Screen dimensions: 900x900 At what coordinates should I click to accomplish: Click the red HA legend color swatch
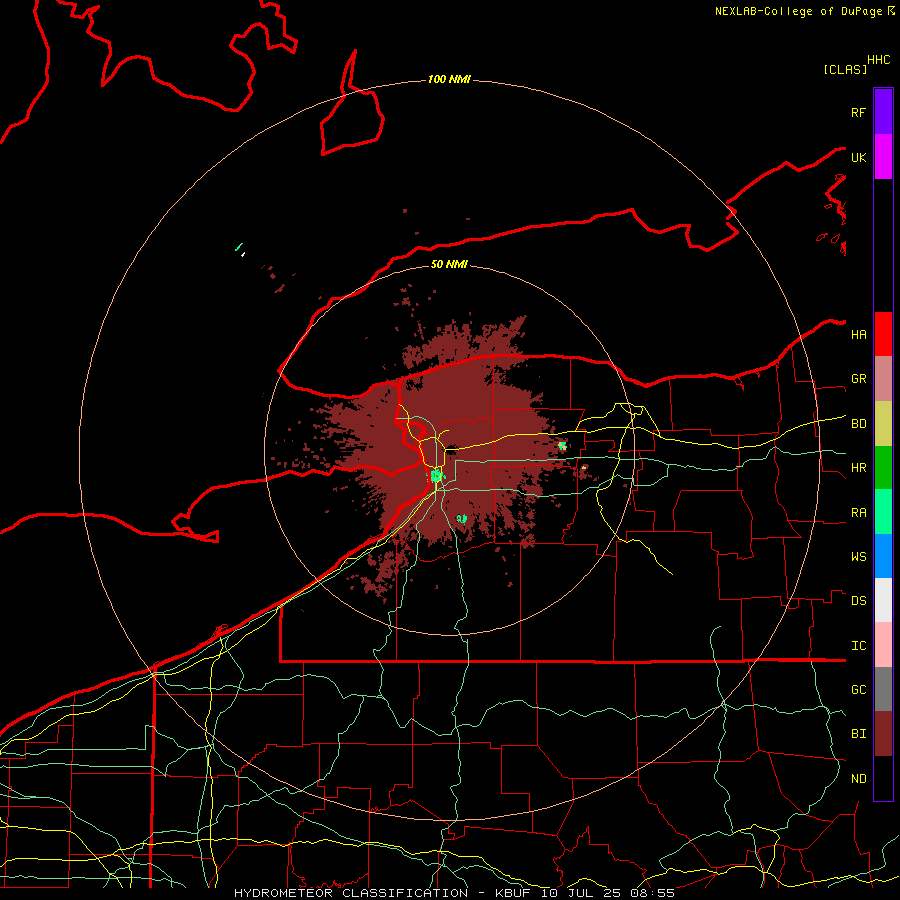(x=883, y=334)
